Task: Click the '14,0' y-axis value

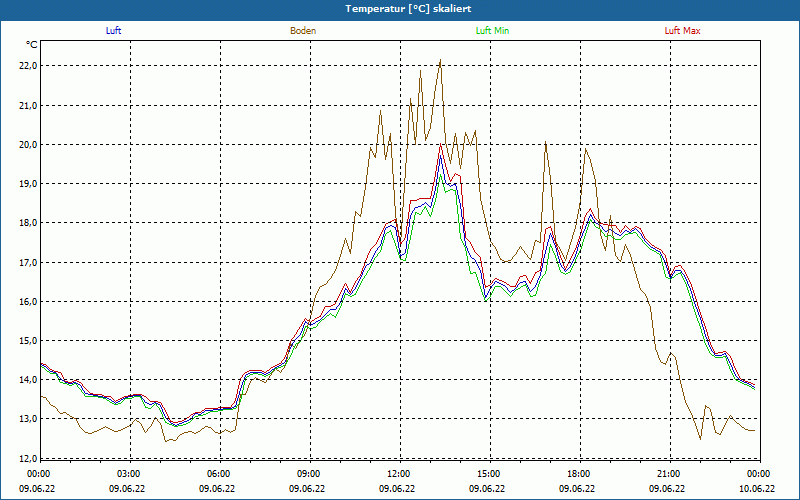Action: point(29,380)
